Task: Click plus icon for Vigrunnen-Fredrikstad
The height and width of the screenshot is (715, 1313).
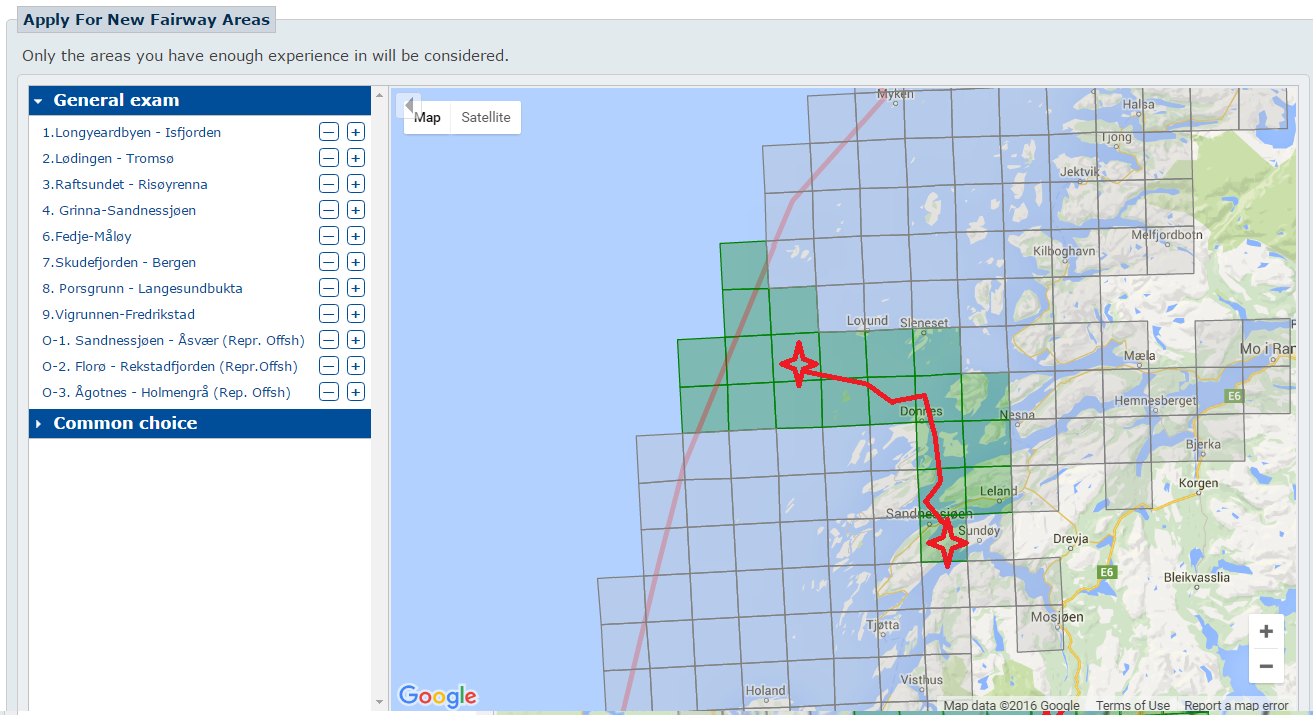Action: pos(356,314)
